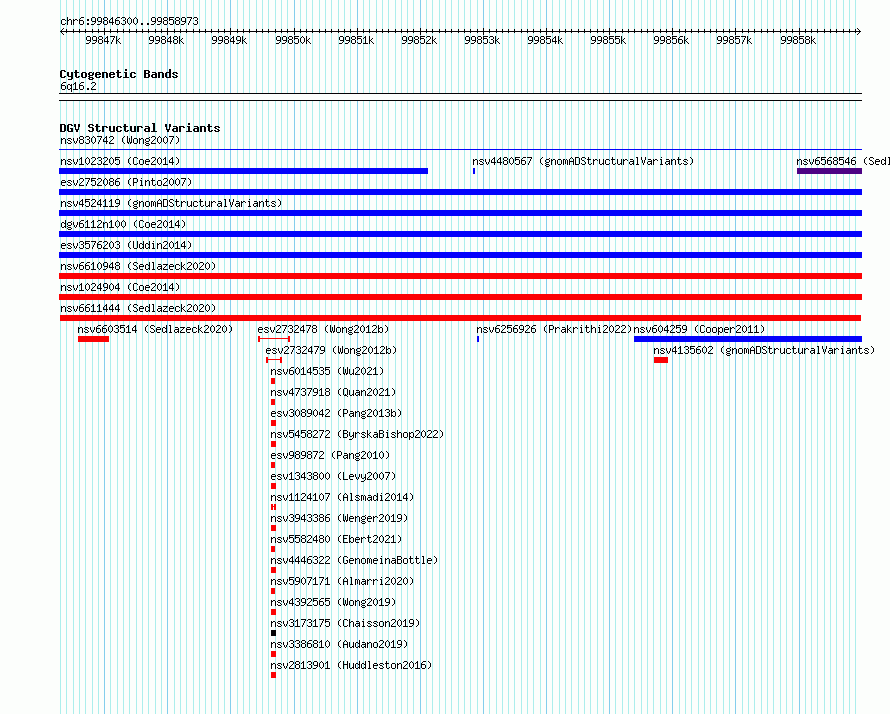
Task: Click the red nsv6603514 variant bar
Action: [93, 339]
